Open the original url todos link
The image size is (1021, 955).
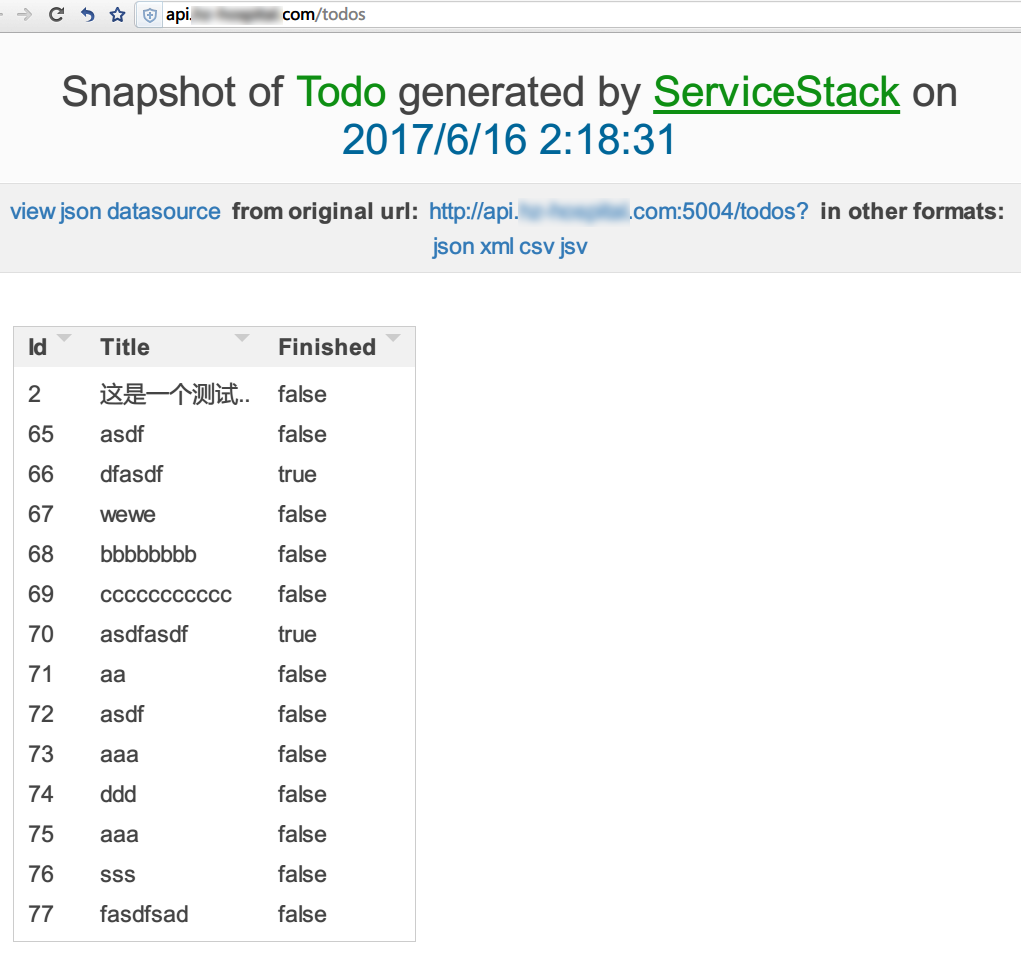(619, 212)
